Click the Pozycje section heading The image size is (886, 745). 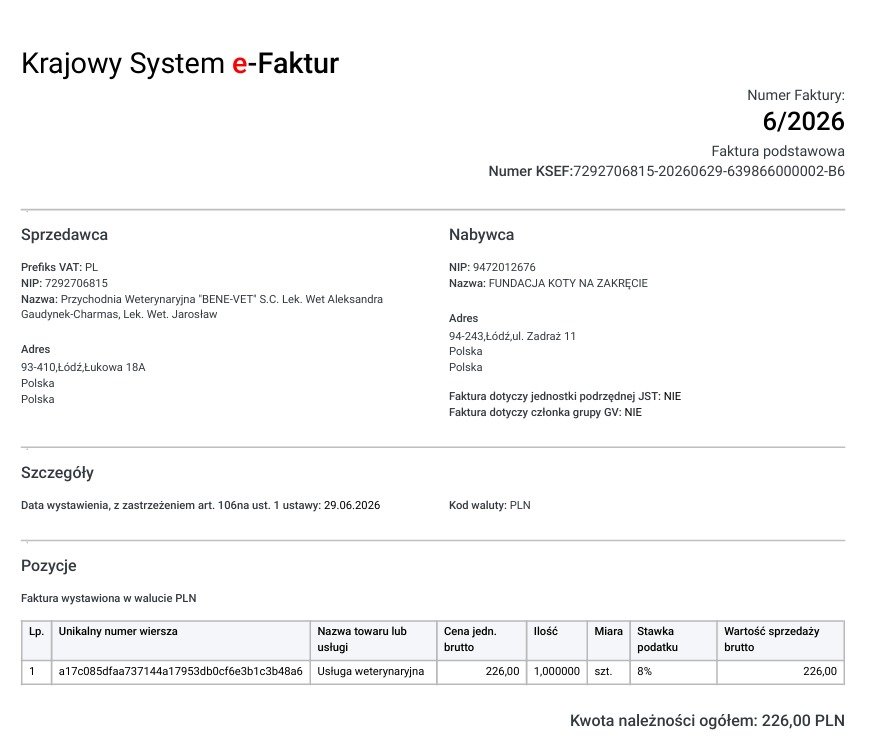(49, 566)
